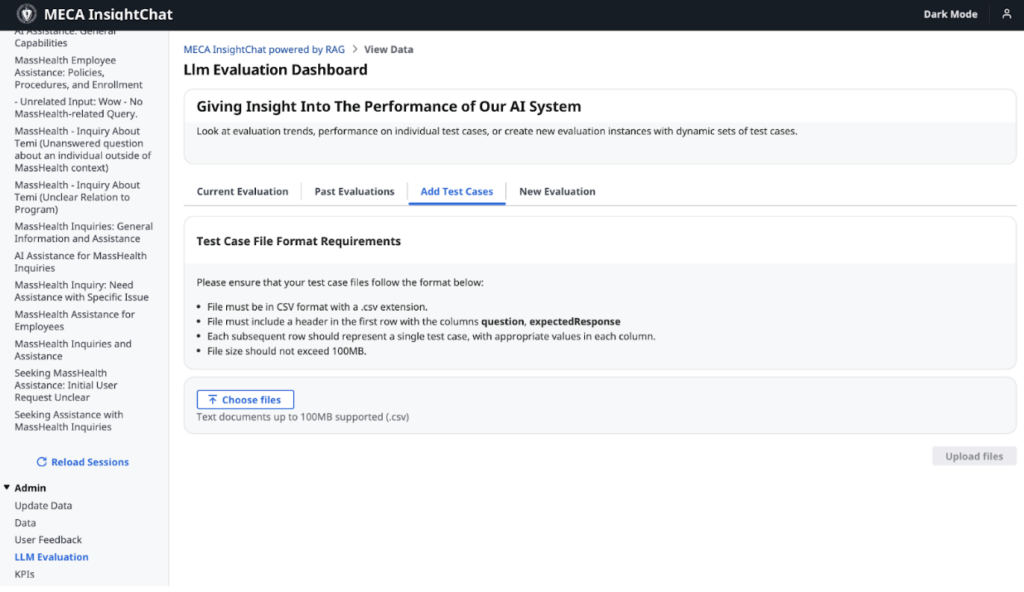Open Inquiry About Temi (Unanswered question) session

(x=83, y=150)
